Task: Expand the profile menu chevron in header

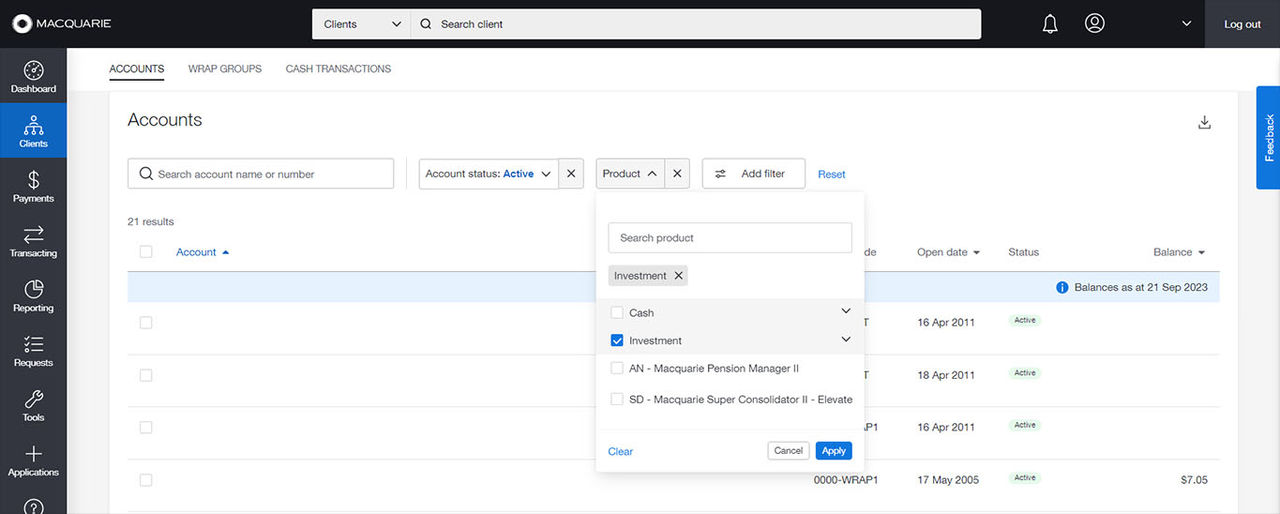Action: click(1187, 24)
